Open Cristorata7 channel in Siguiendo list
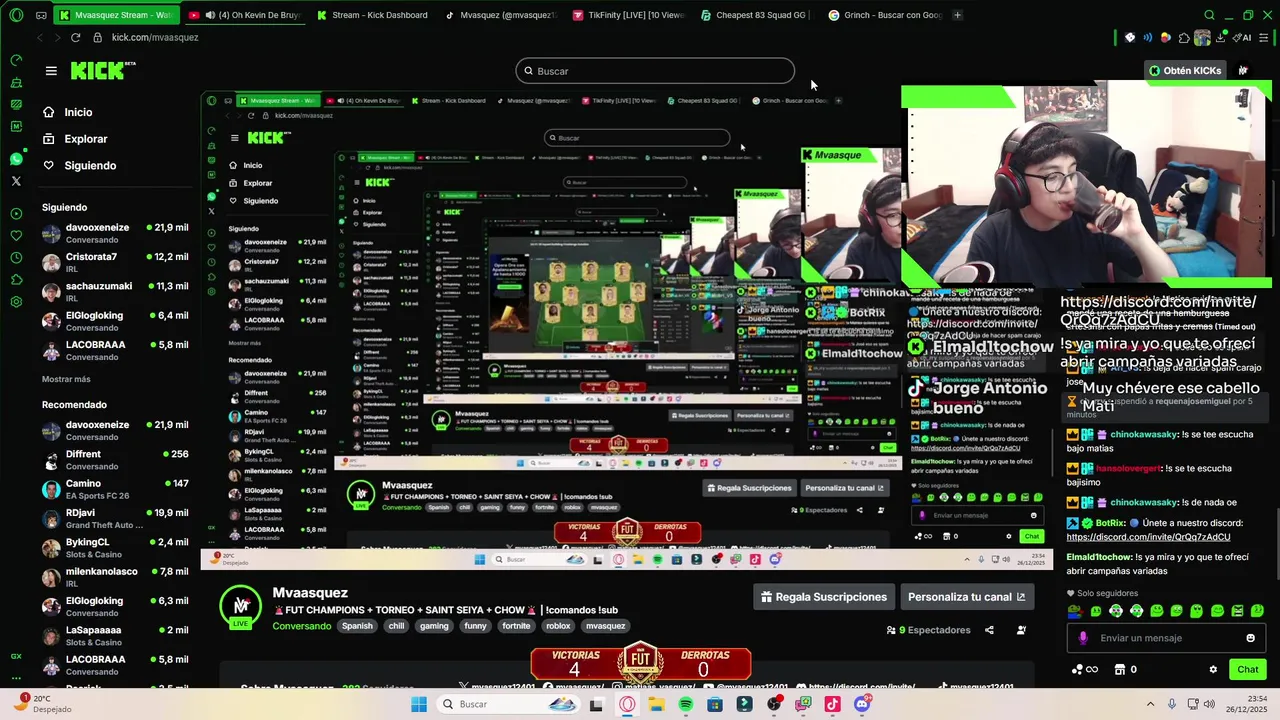 point(115,263)
